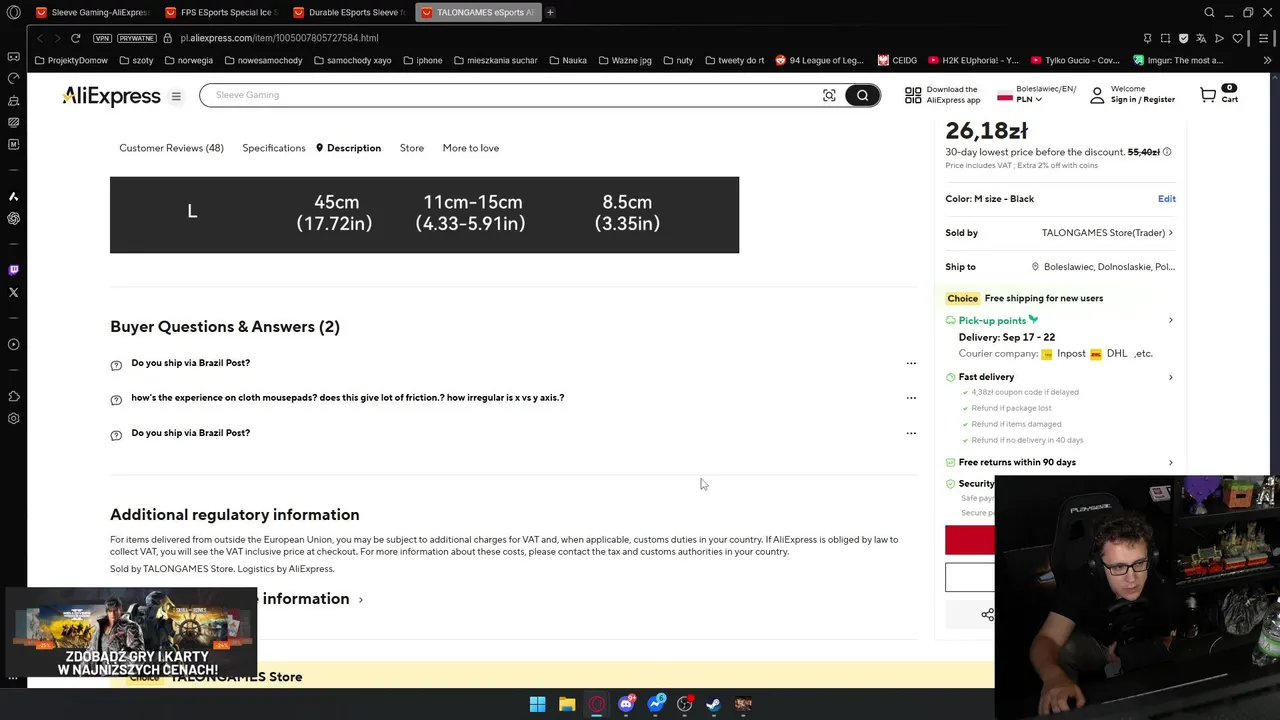Edit the selected color option
Screen dimensions: 1280x720
[x=1166, y=199]
